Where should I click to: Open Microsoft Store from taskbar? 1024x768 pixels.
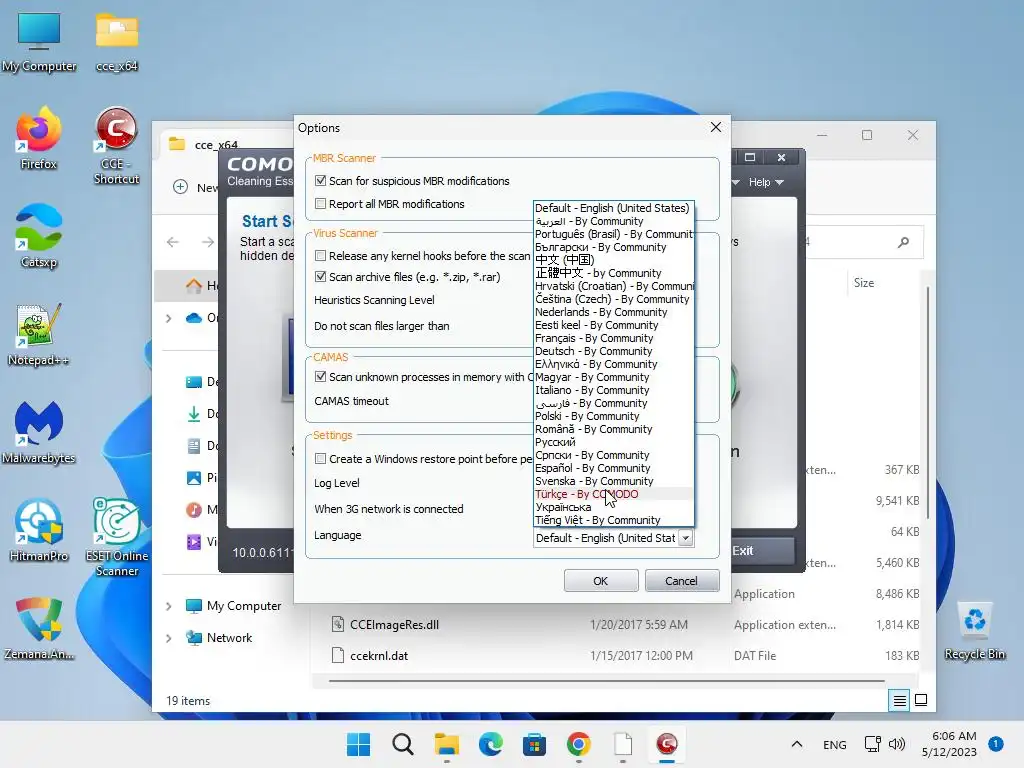(534, 744)
